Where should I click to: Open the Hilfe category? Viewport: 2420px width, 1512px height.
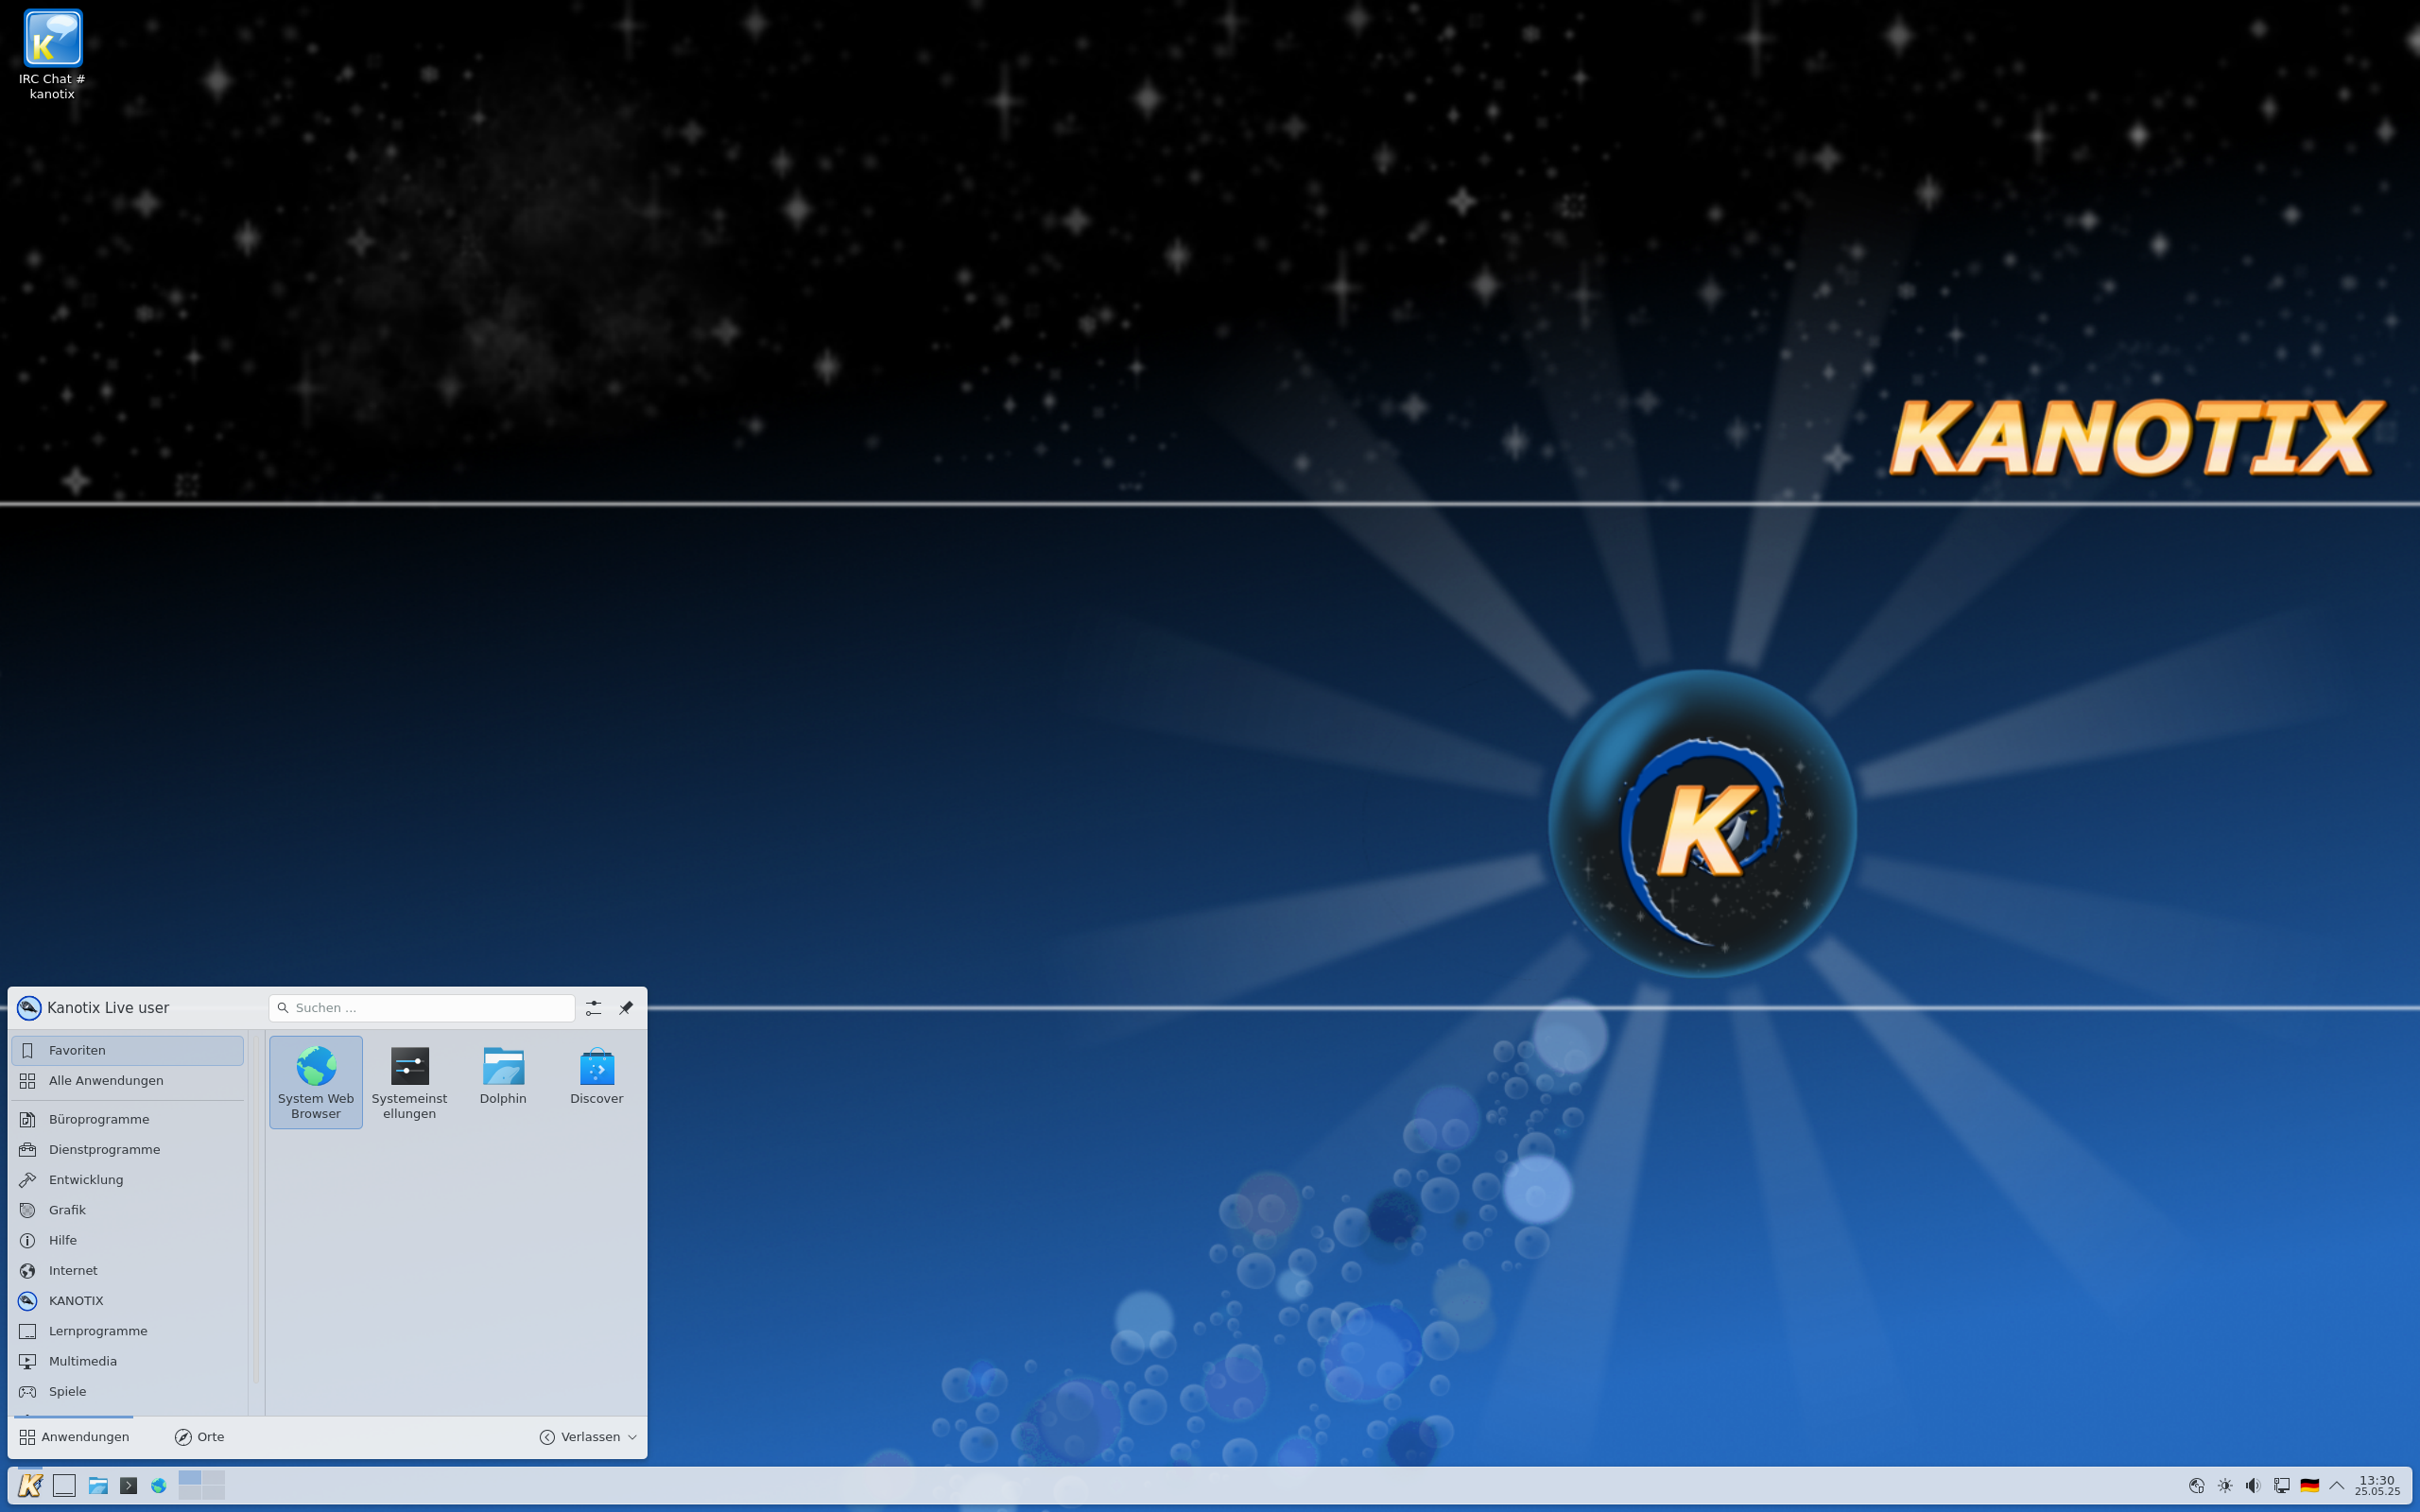pos(127,1240)
